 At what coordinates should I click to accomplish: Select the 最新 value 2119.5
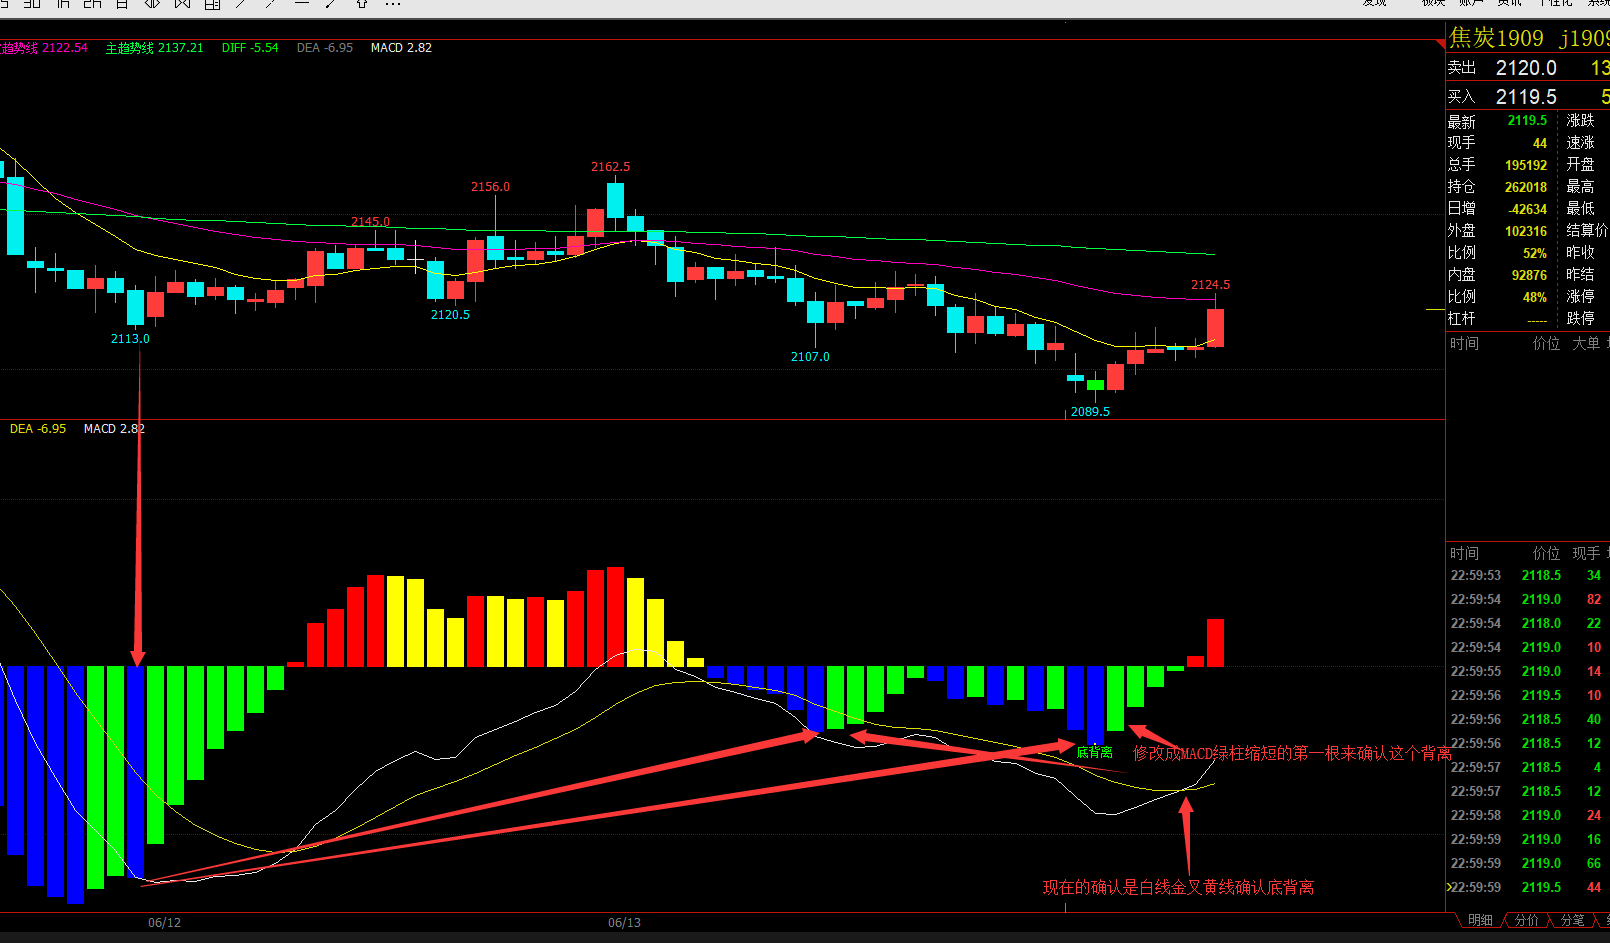click(1527, 121)
